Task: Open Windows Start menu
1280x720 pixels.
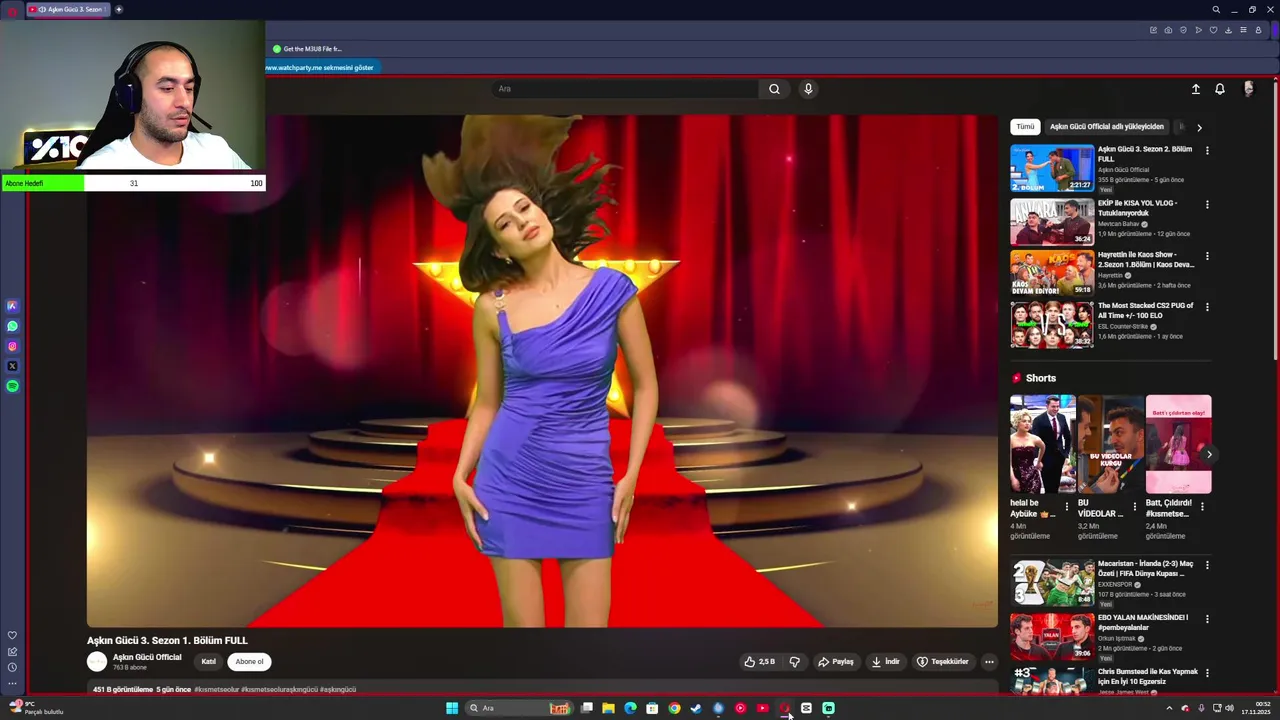Action: [x=452, y=708]
